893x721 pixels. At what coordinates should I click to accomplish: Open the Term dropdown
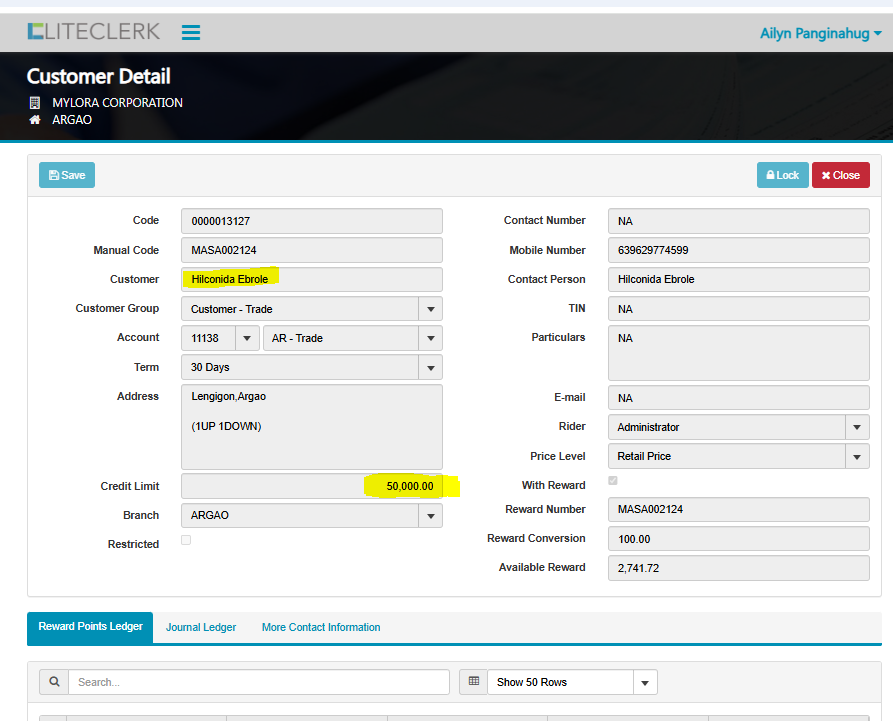(430, 368)
